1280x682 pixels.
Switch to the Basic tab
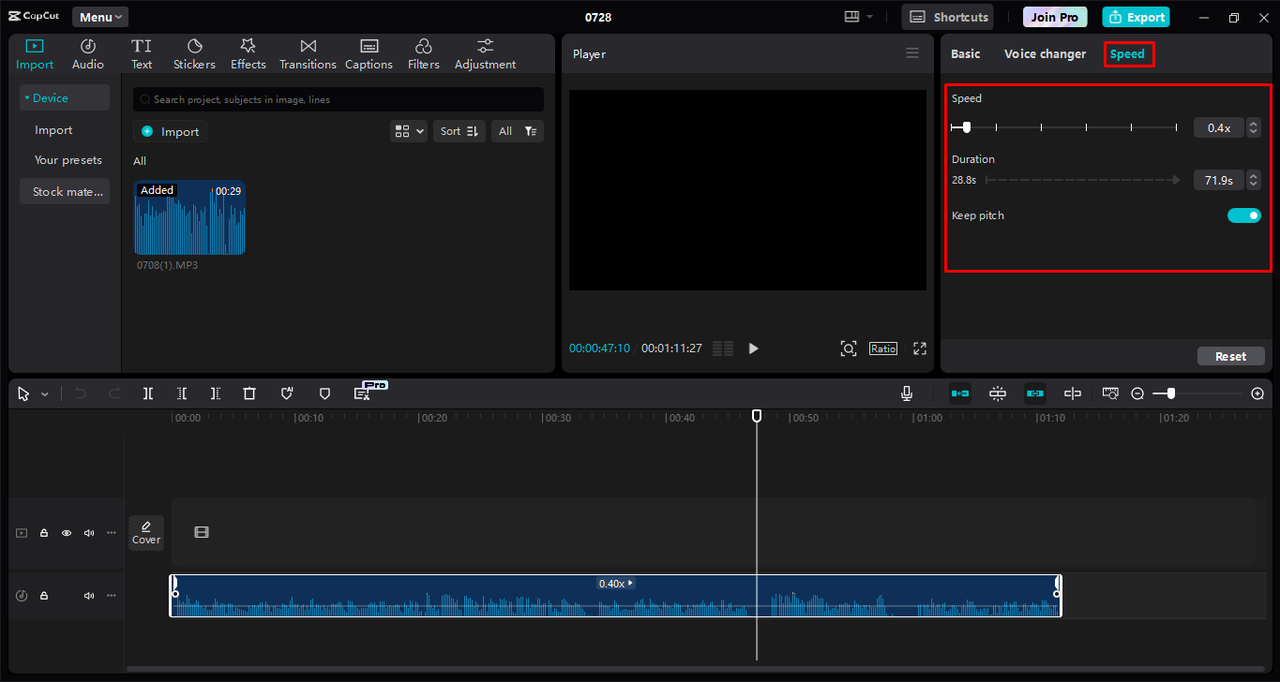click(965, 54)
